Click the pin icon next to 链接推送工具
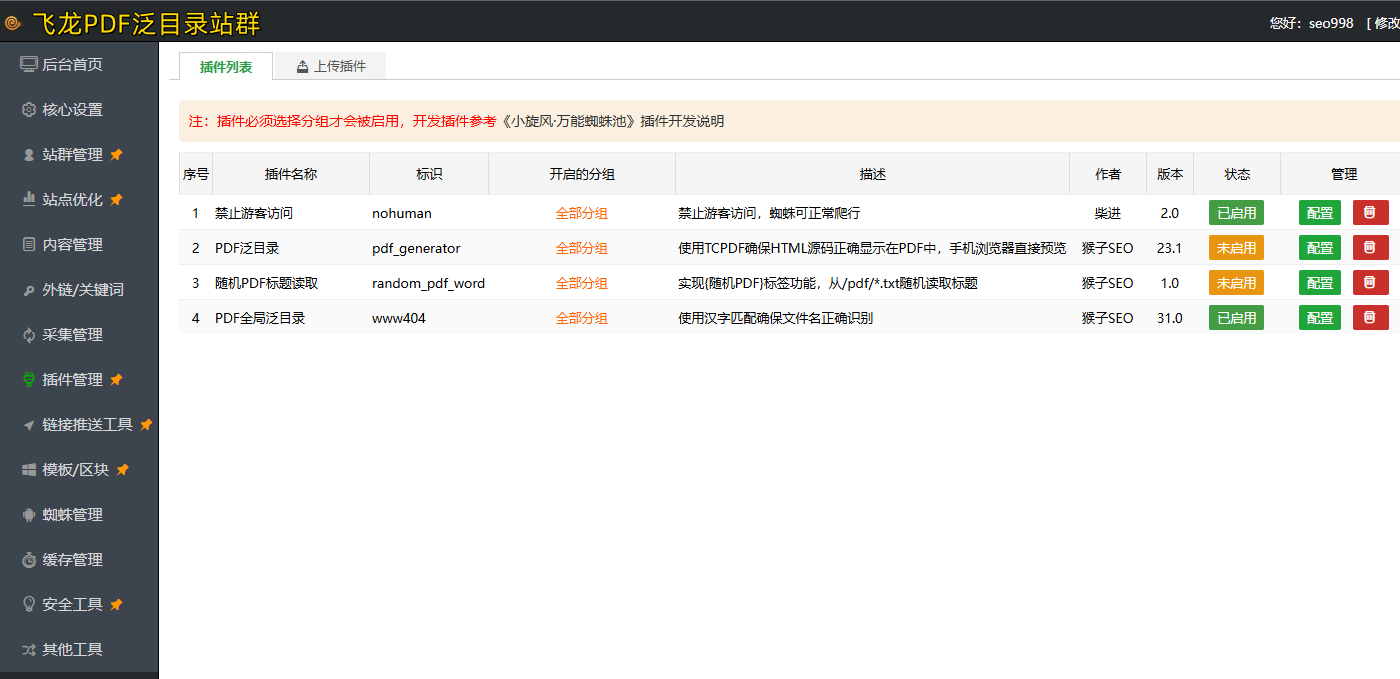 (x=146, y=424)
